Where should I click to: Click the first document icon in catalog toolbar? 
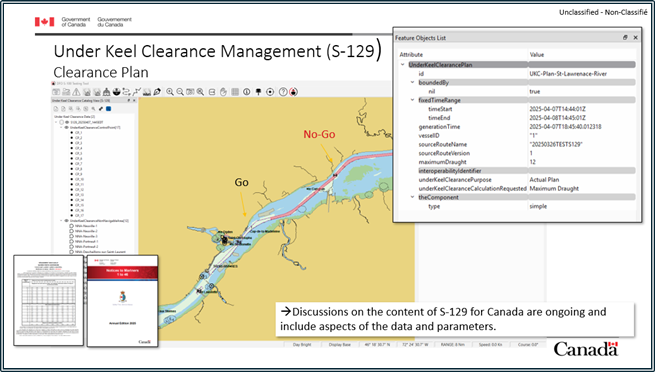pyautogui.click(x=56, y=109)
